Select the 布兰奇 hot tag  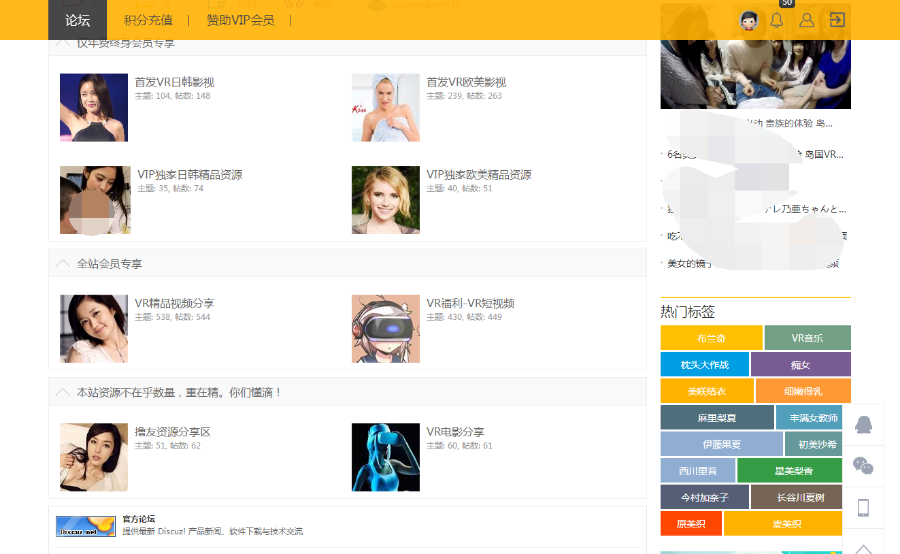point(711,338)
